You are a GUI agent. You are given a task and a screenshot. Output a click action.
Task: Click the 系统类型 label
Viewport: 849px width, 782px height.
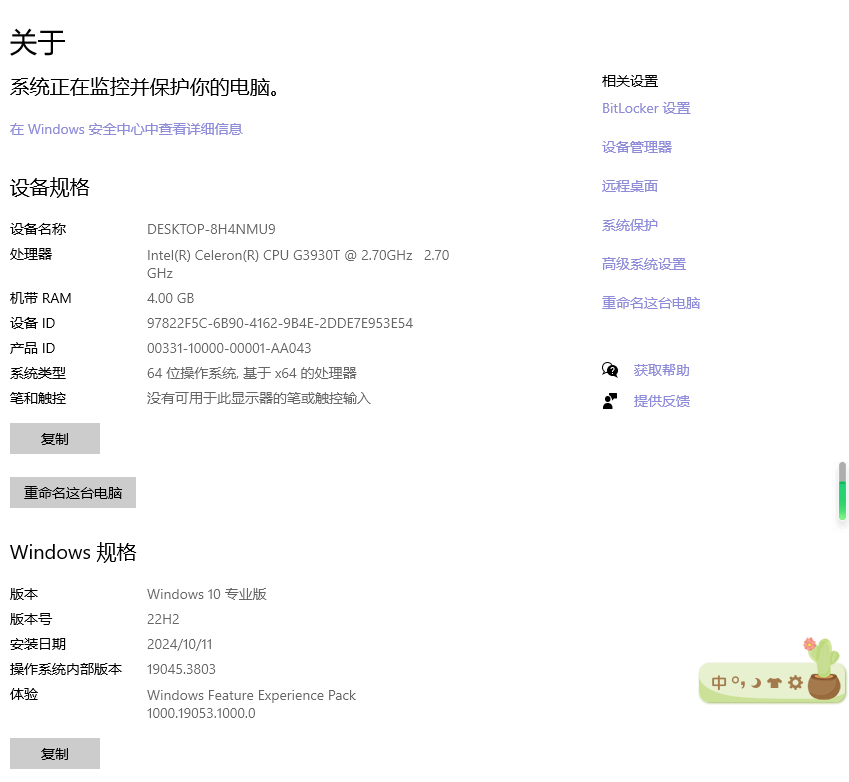point(38,373)
